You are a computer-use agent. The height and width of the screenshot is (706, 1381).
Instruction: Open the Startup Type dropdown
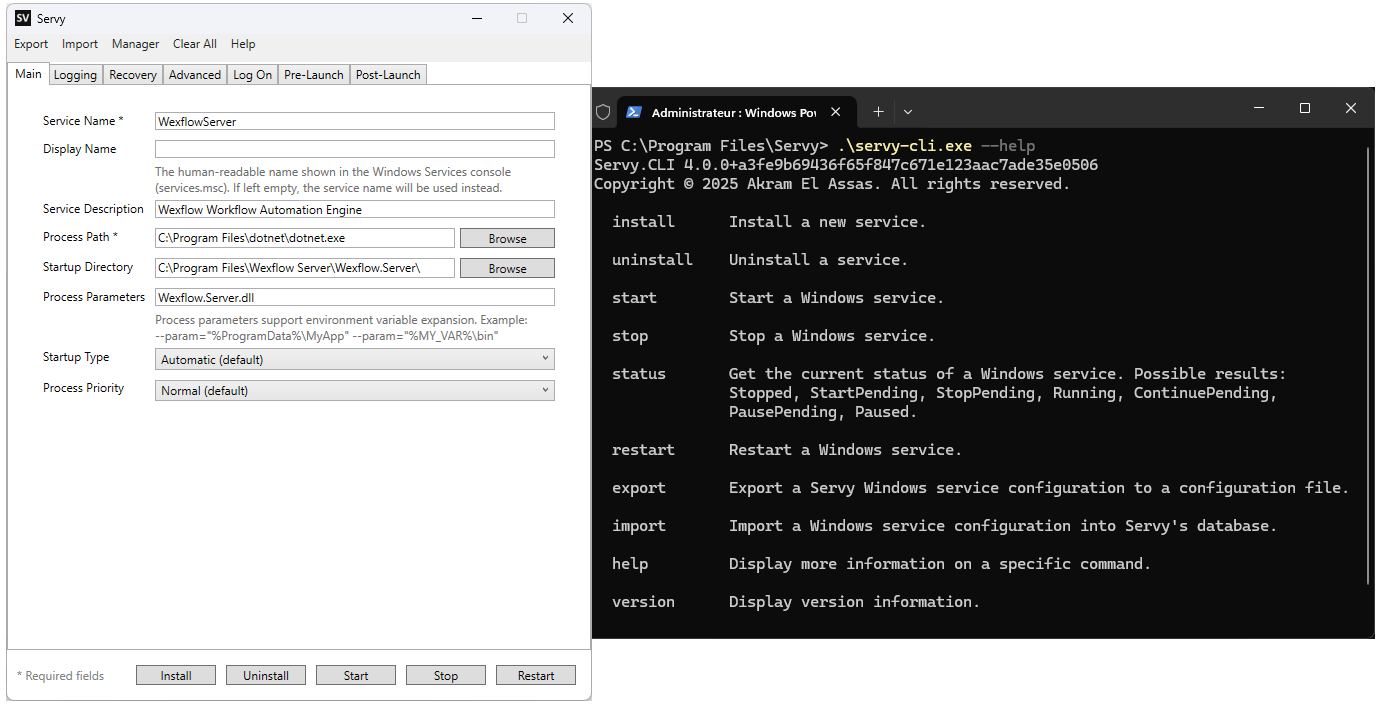pos(355,359)
